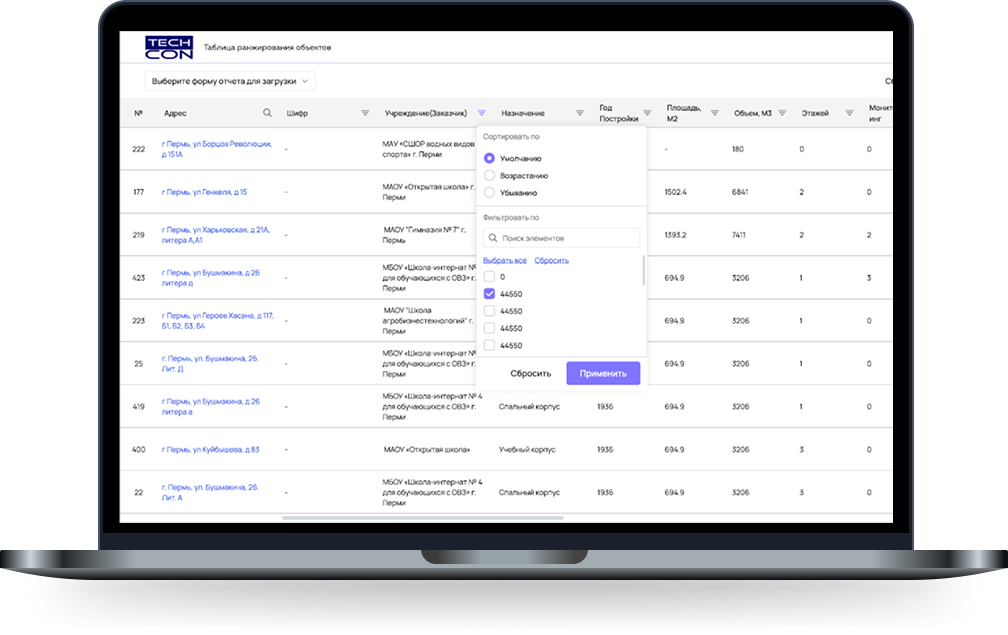
Task: Click the filter list vertical scrollbar
Action: tap(644, 270)
